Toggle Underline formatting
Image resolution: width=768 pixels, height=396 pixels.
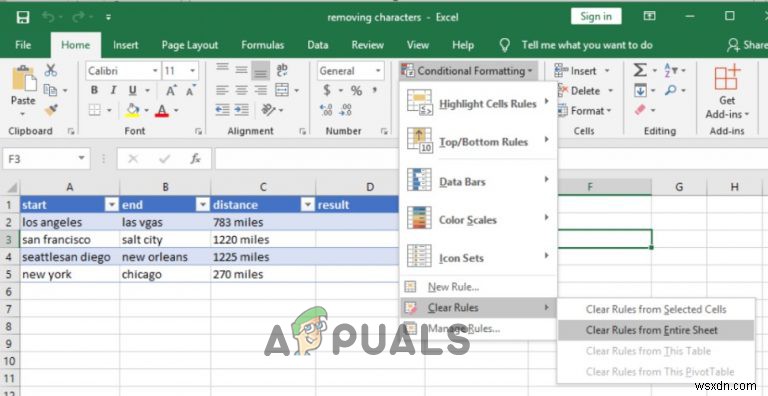coord(132,91)
